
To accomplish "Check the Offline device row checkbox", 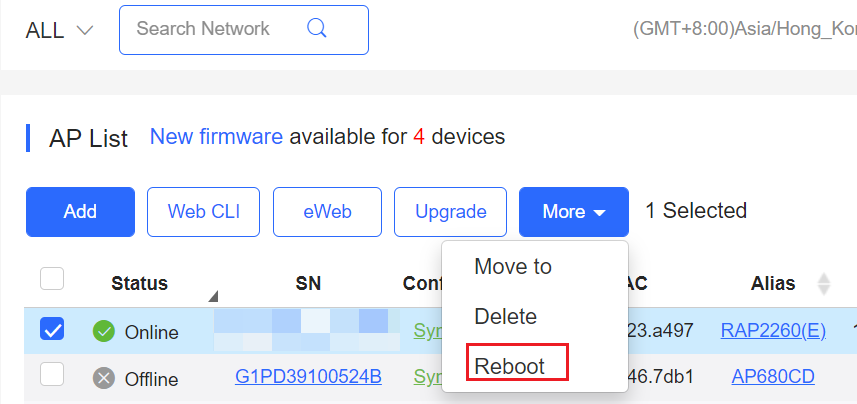I will coord(52,375).
